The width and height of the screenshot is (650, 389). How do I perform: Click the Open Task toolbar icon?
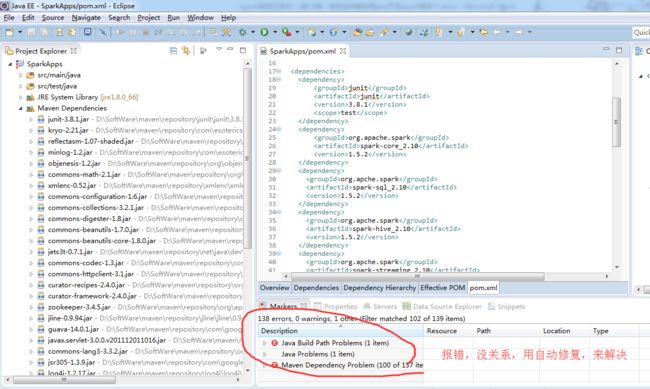(x=369, y=32)
